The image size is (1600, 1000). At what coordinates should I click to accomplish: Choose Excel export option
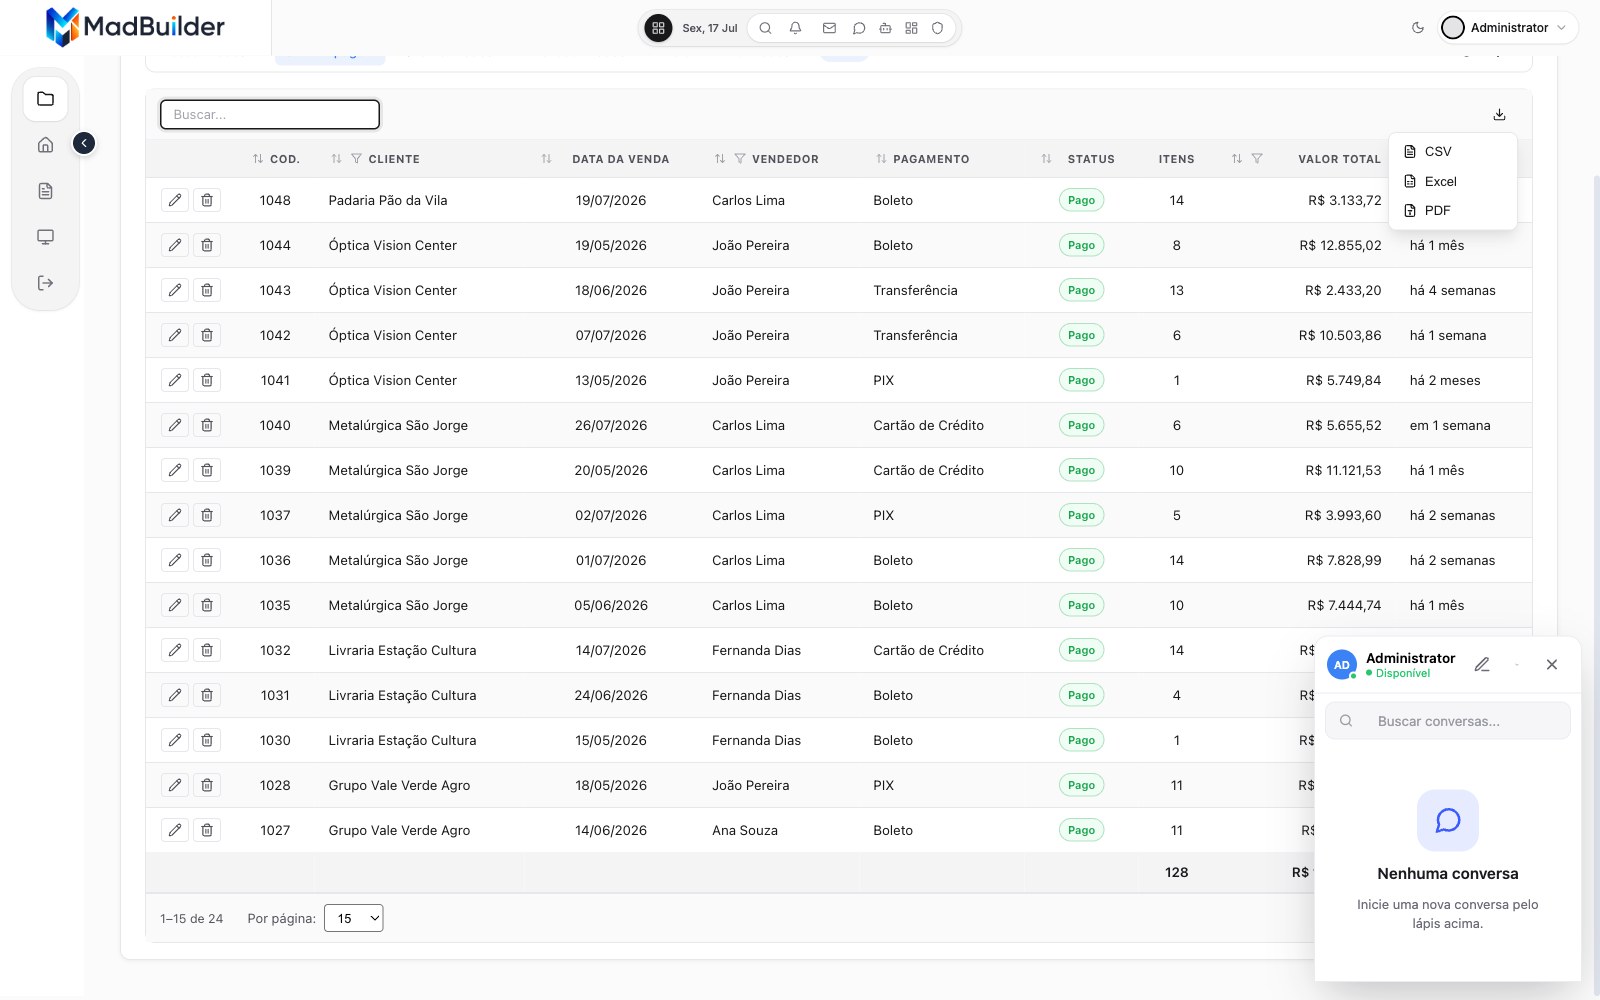tap(1452, 181)
